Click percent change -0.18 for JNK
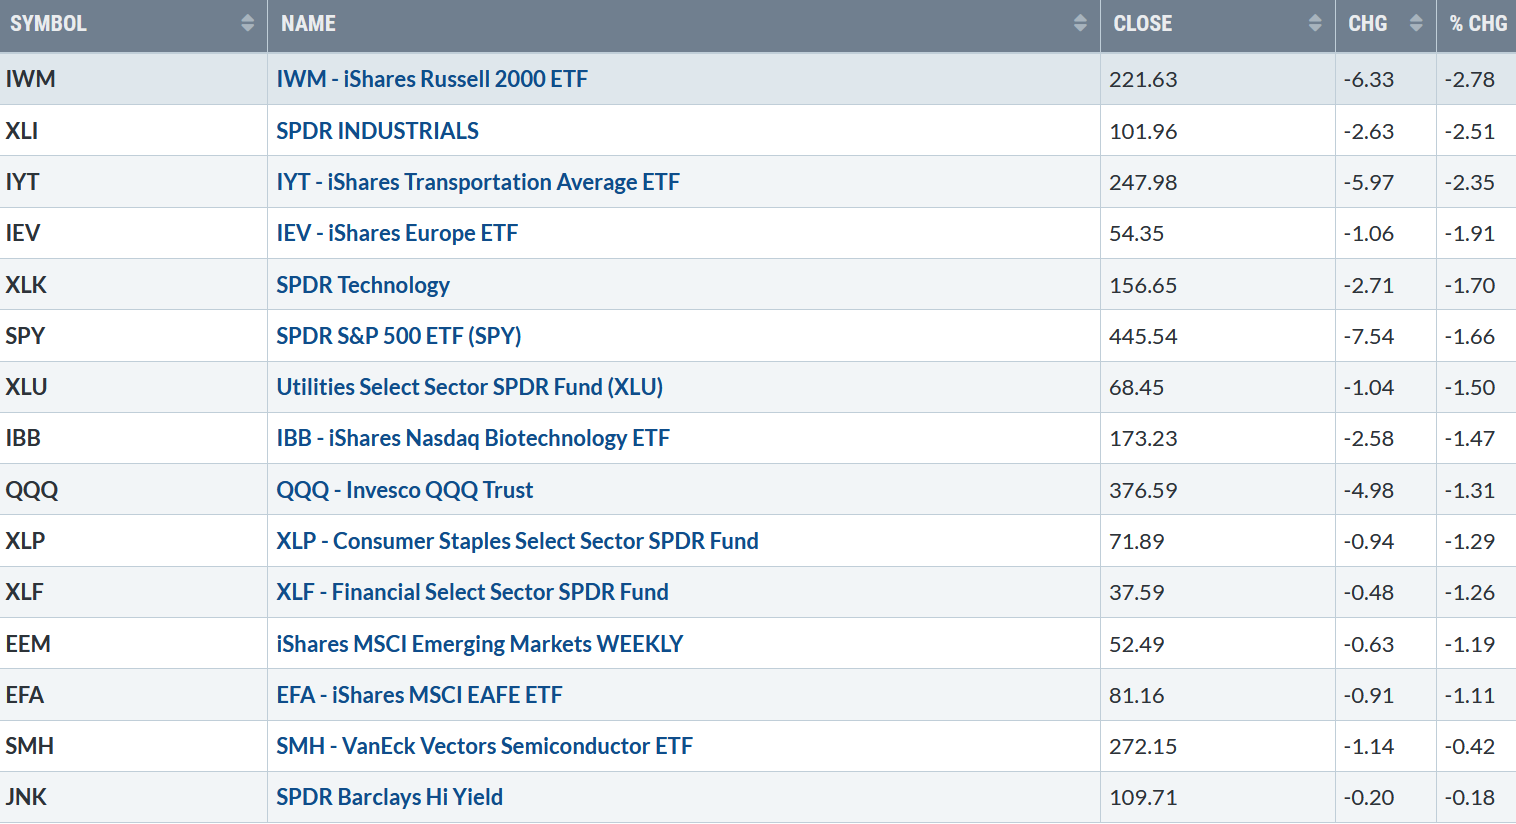The image size is (1516, 824). click(1470, 797)
